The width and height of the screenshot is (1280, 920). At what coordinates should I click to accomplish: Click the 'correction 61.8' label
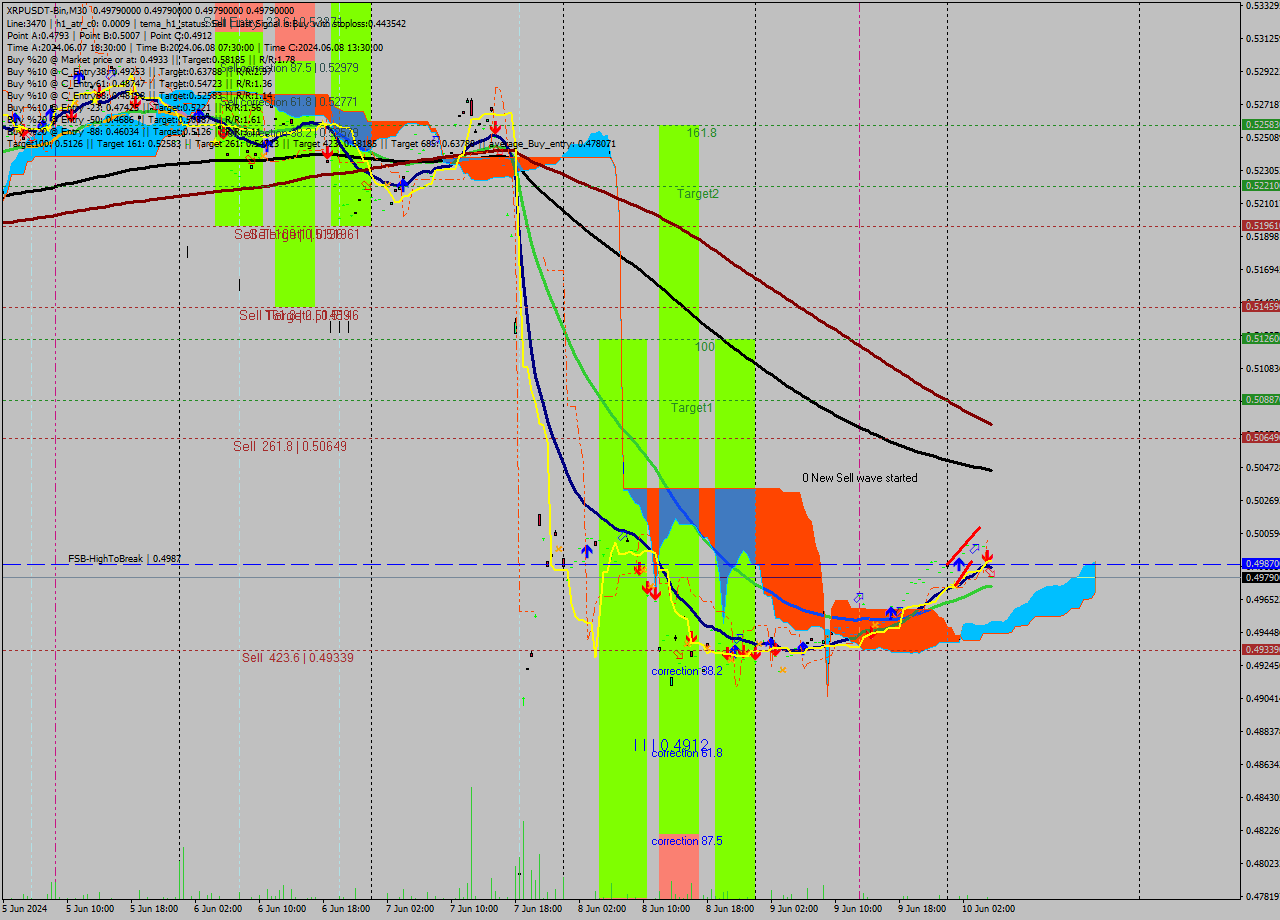[x=687, y=753]
